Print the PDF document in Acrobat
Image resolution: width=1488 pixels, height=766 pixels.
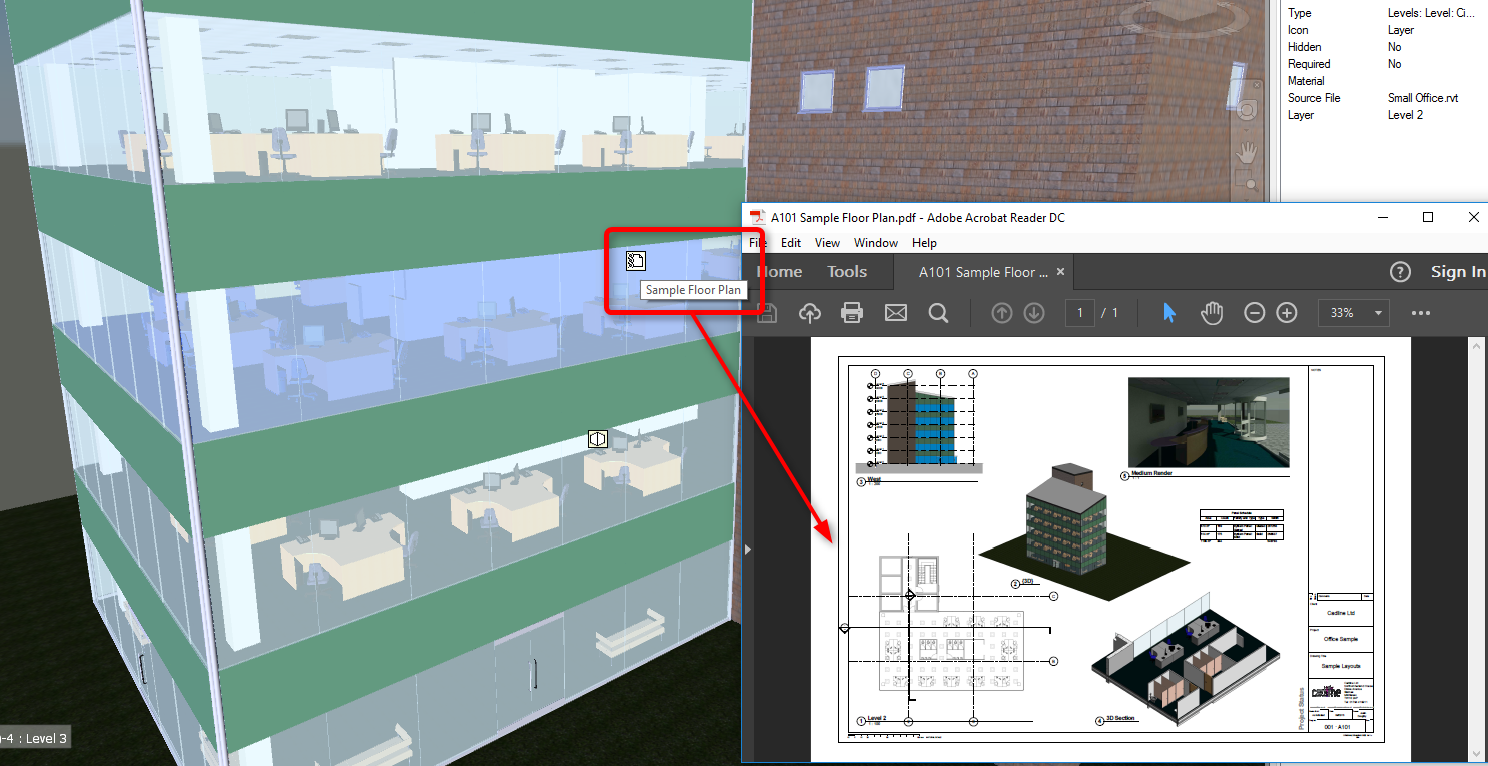point(852,313)
